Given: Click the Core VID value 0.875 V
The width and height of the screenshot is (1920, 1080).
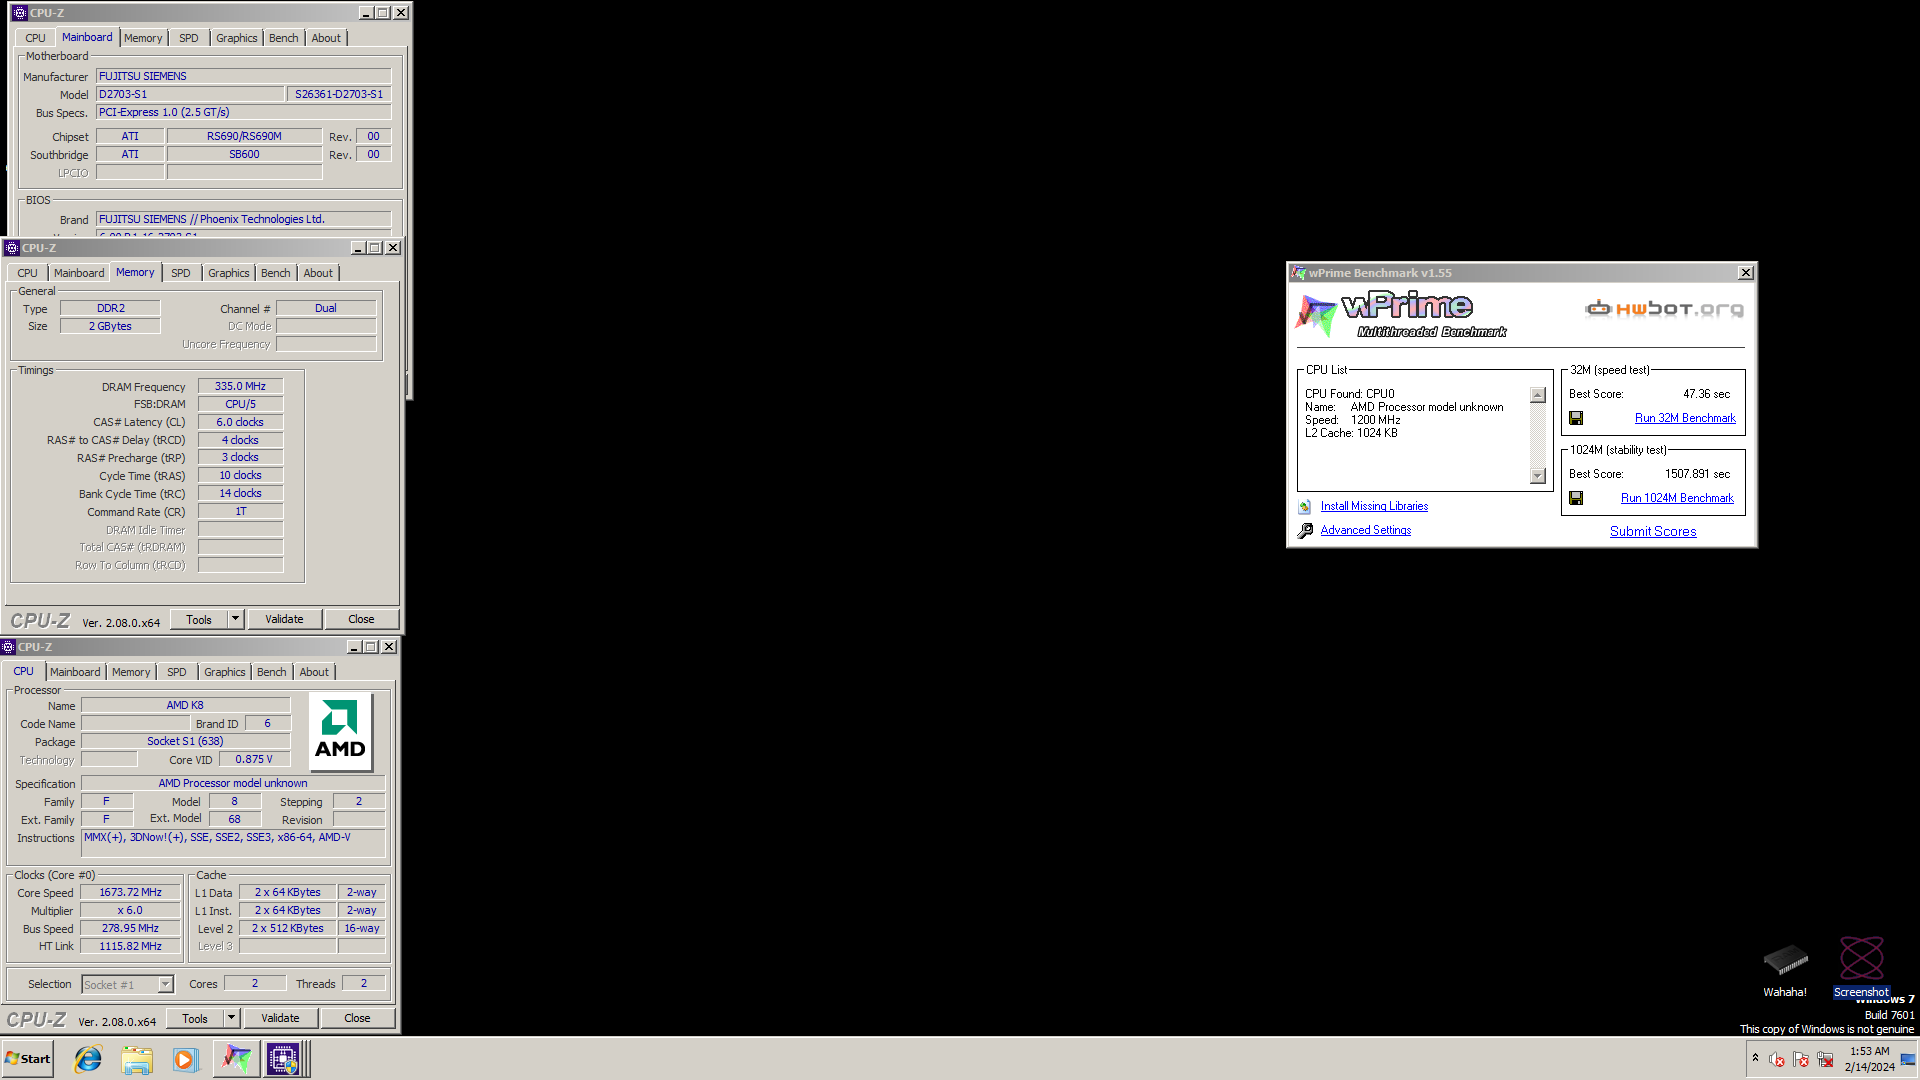Looking at the screenshot, I should click(254, 759).
